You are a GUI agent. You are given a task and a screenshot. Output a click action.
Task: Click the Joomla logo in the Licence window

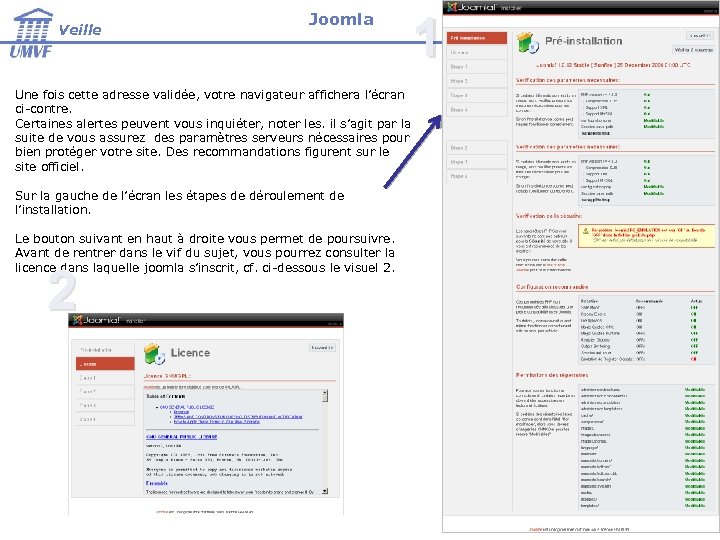pos(96,320)
